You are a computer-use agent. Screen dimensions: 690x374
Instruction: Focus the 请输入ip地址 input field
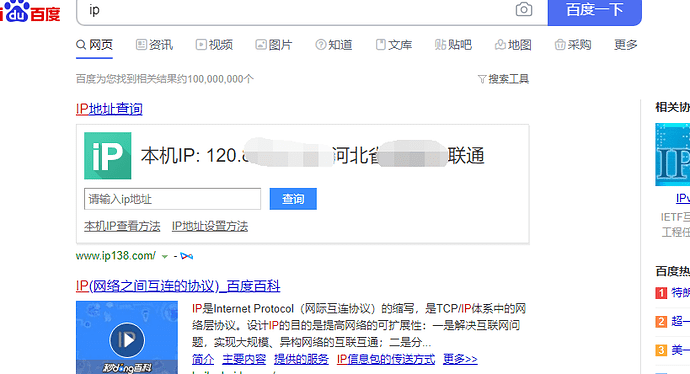click(172, 199)
